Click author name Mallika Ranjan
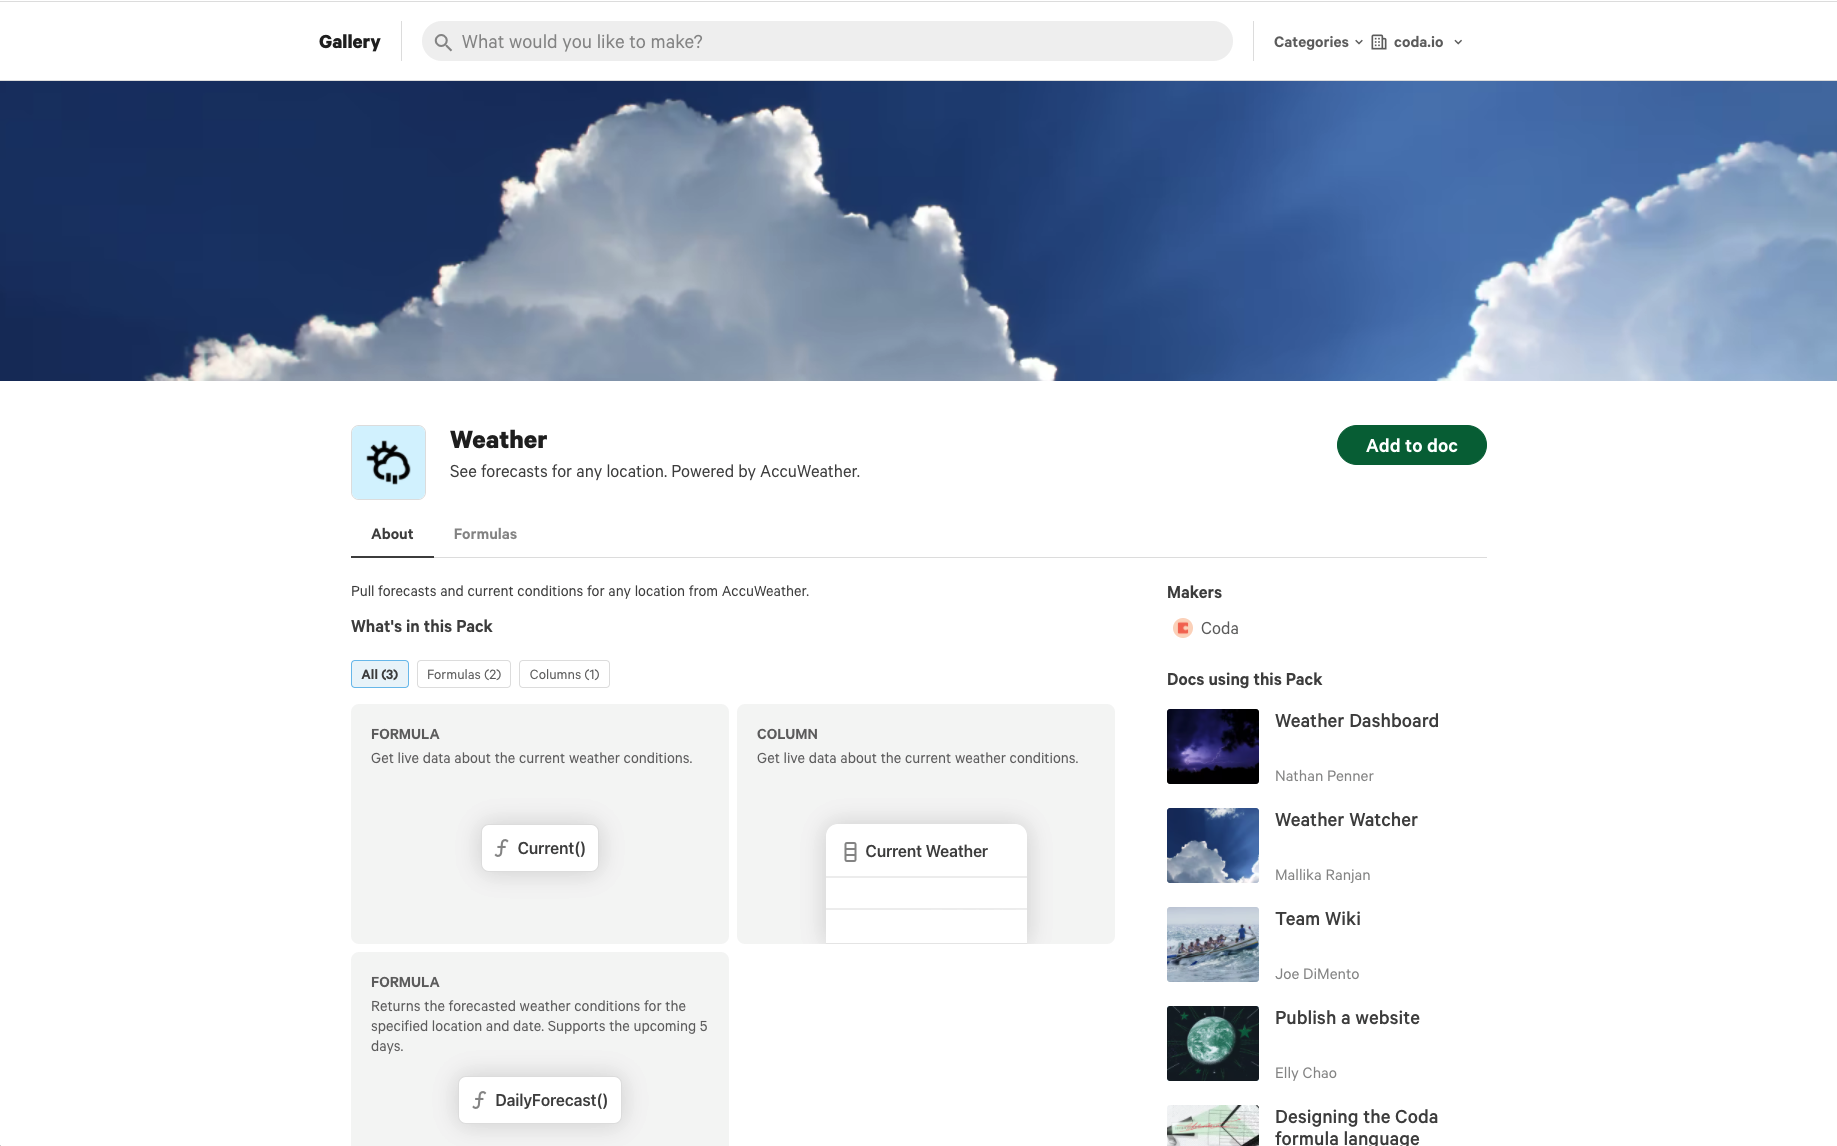Screen dimensions: 1837x1146 [x=1322, y=875]
